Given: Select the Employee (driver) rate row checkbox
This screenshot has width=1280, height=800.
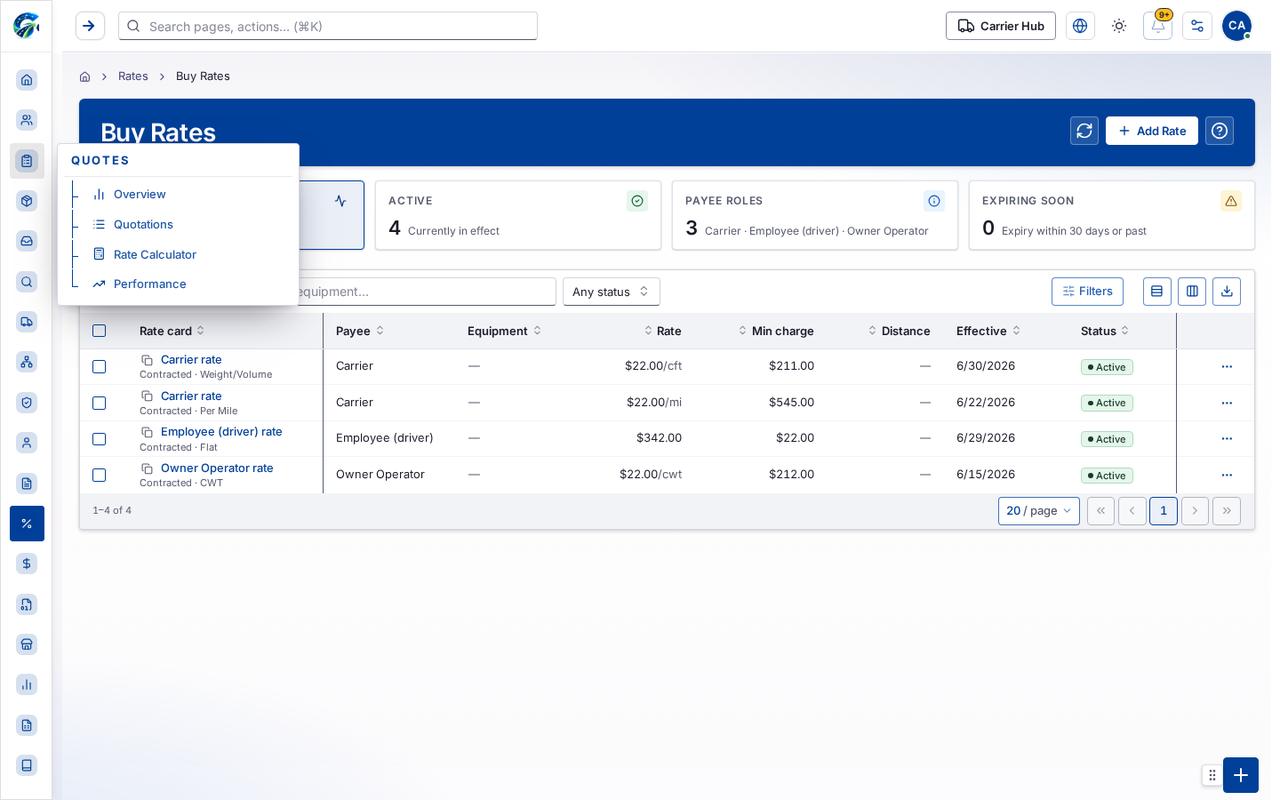Looking at the screenshot, I should coord(99,439).
